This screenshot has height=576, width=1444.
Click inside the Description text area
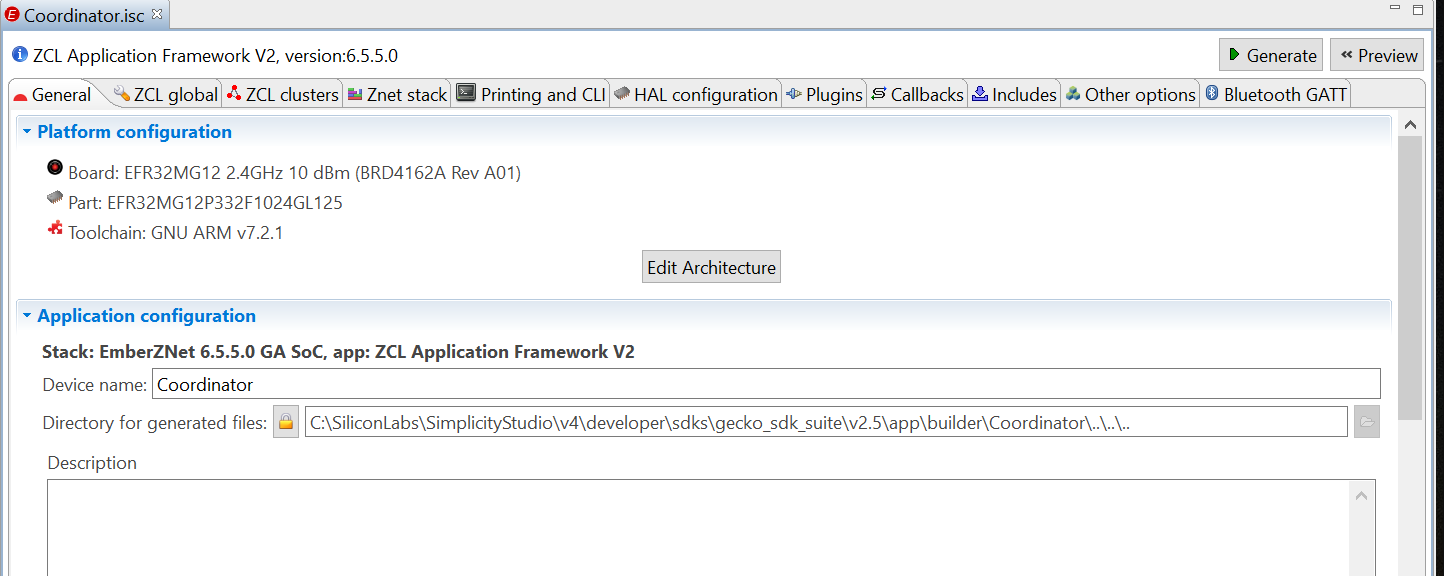click(x=698, y=527)
